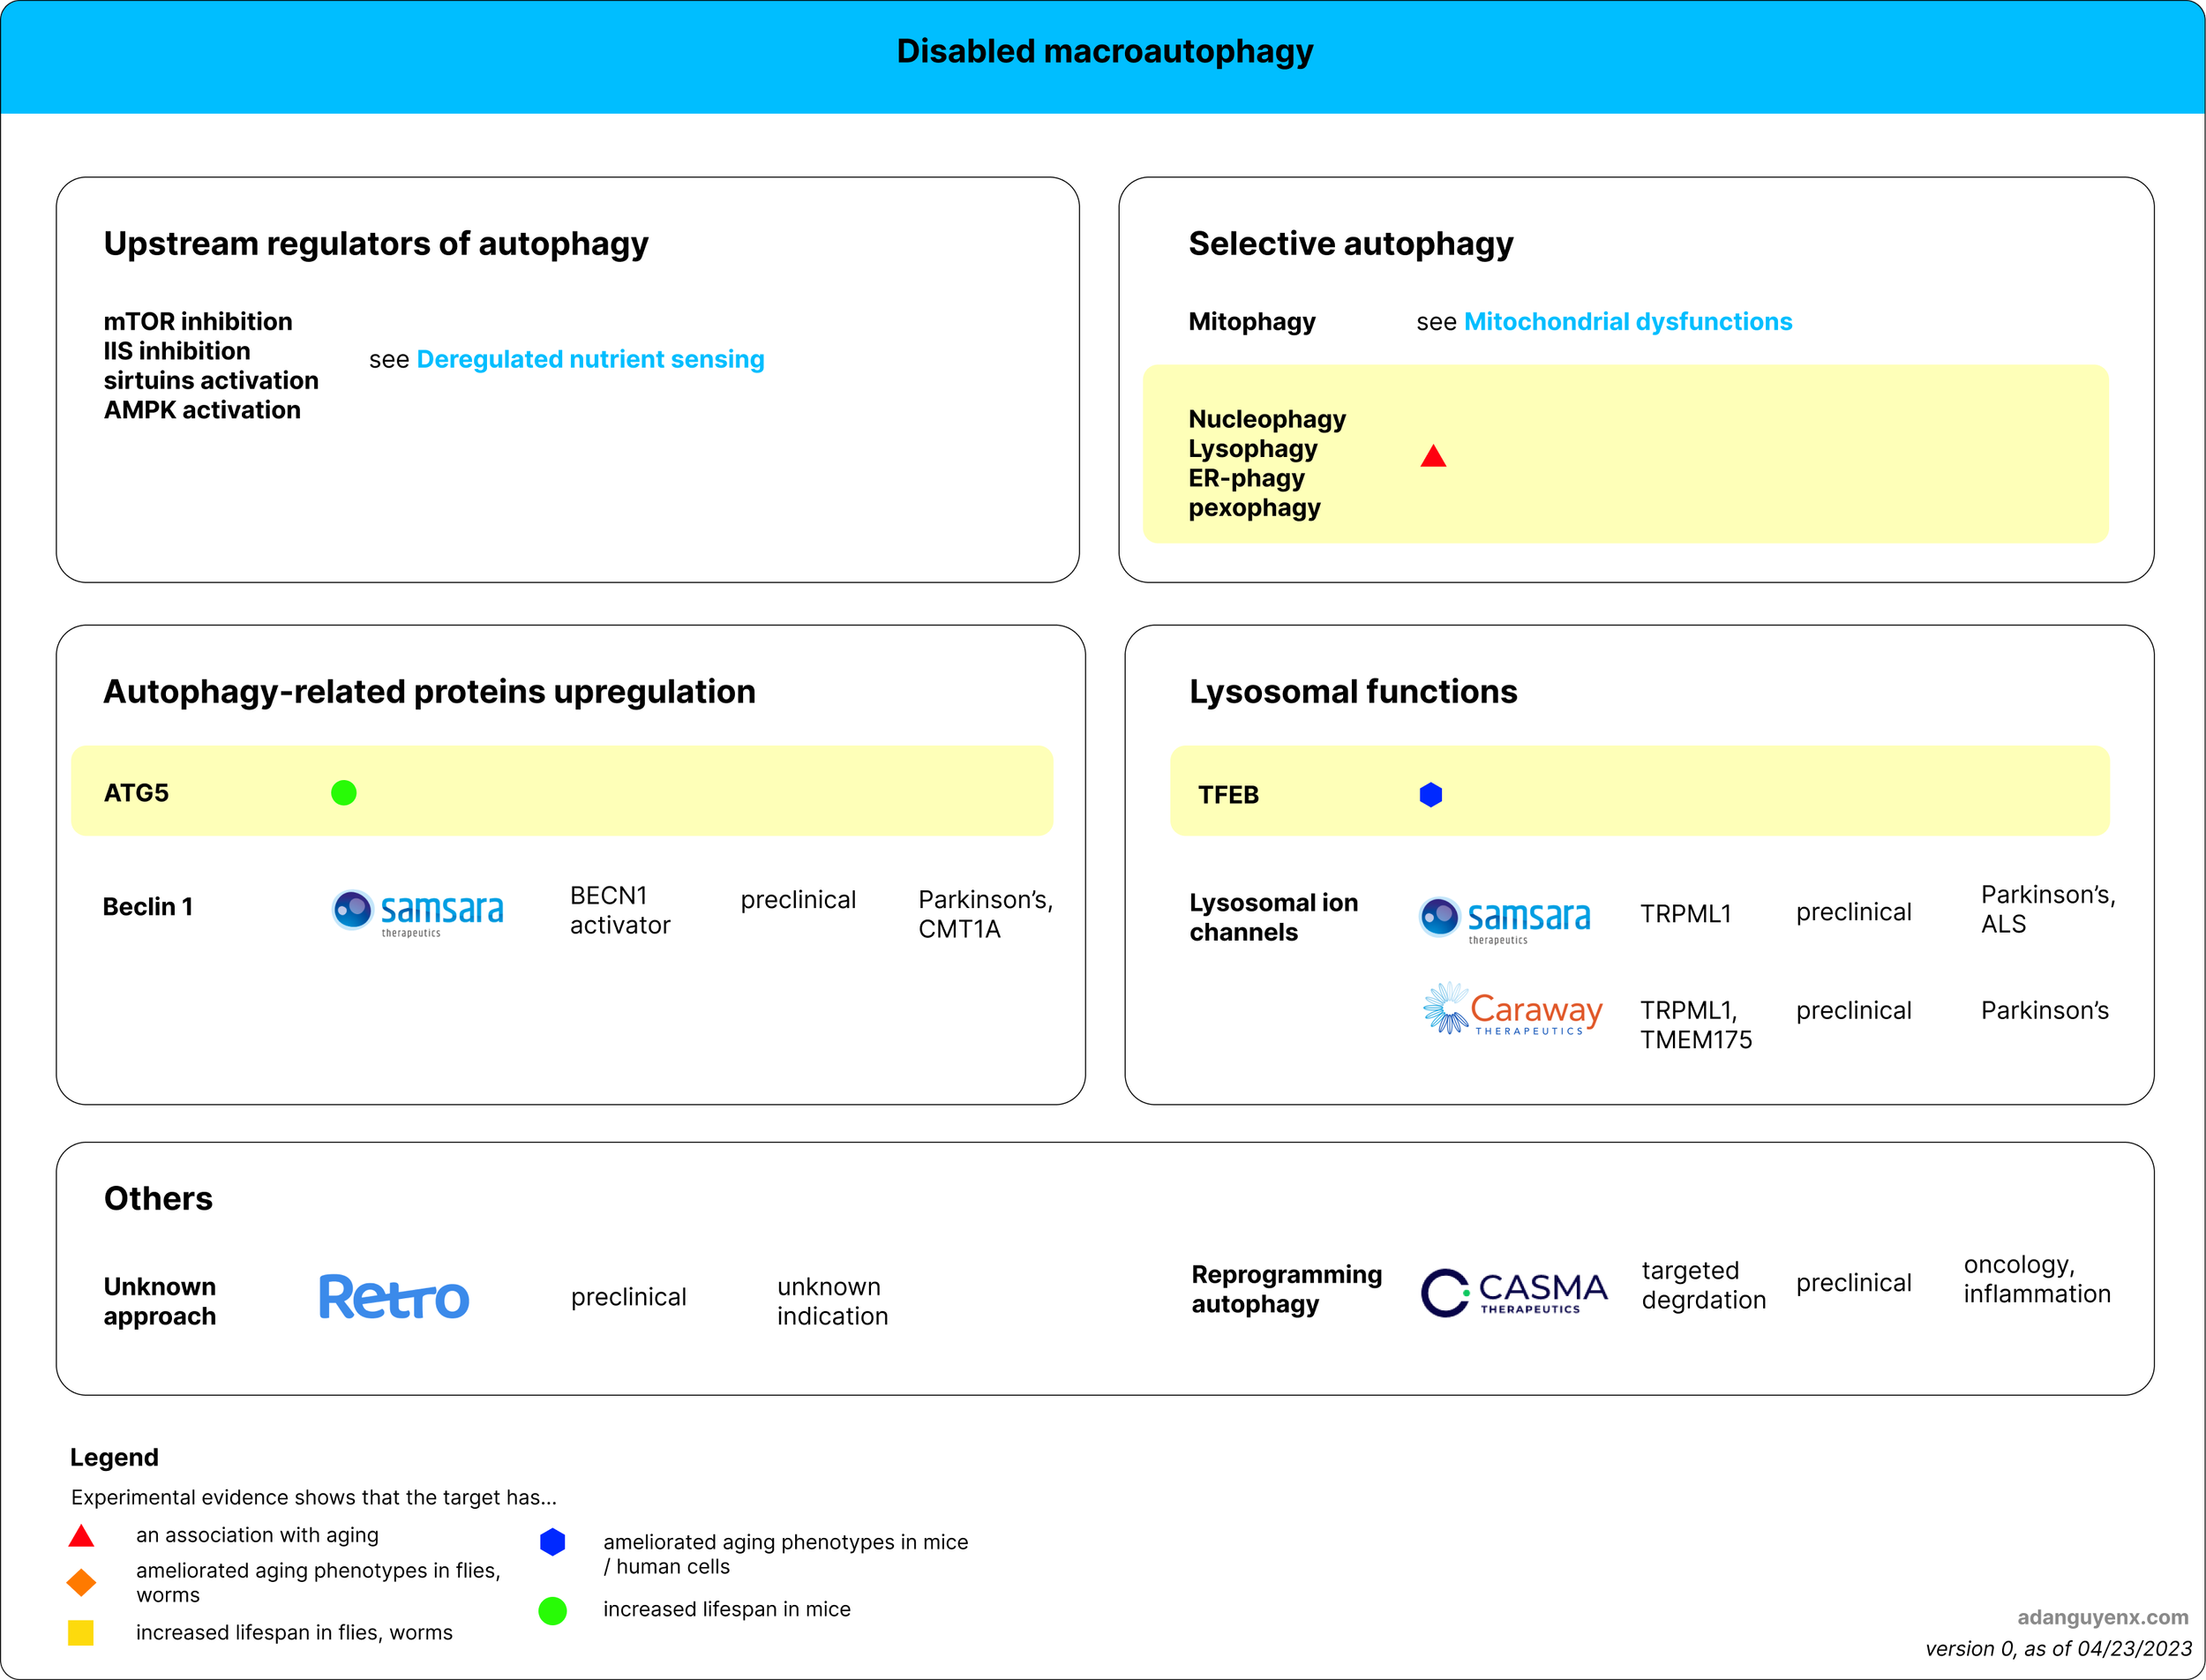Click the blue hexagon next to TFEB
Image resolution: width=2206 pixels, height=1680 pixels.
pos(1431,795)
